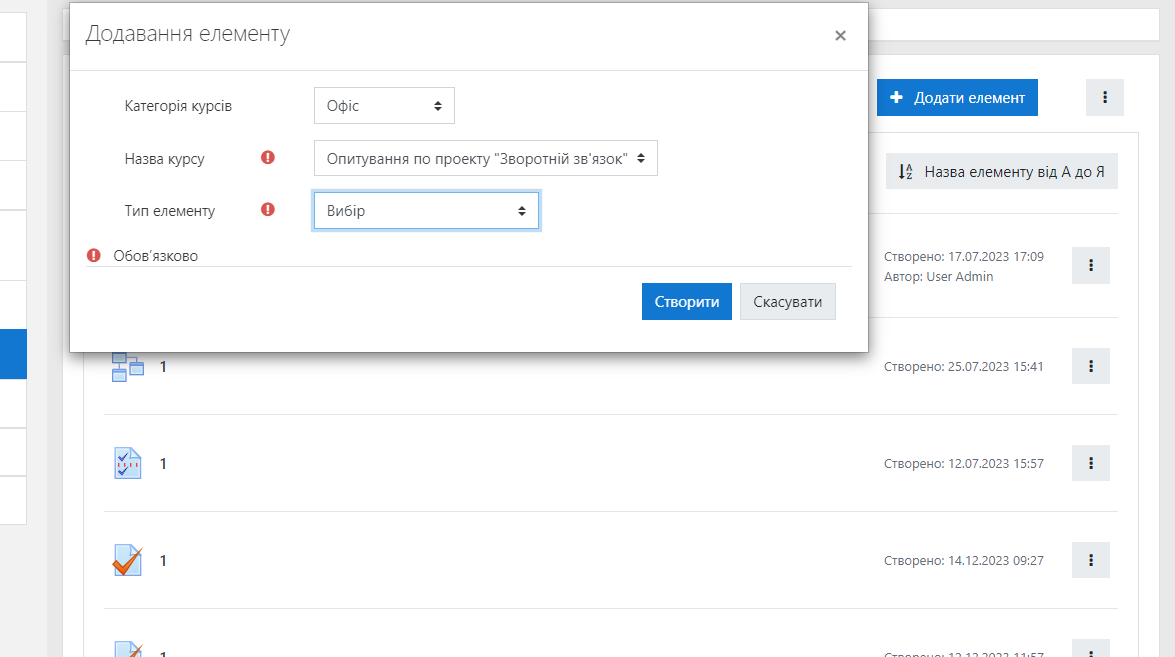
Task: Click the checklist icon dated 12.07.2023
Action: [x=127, y=463]
